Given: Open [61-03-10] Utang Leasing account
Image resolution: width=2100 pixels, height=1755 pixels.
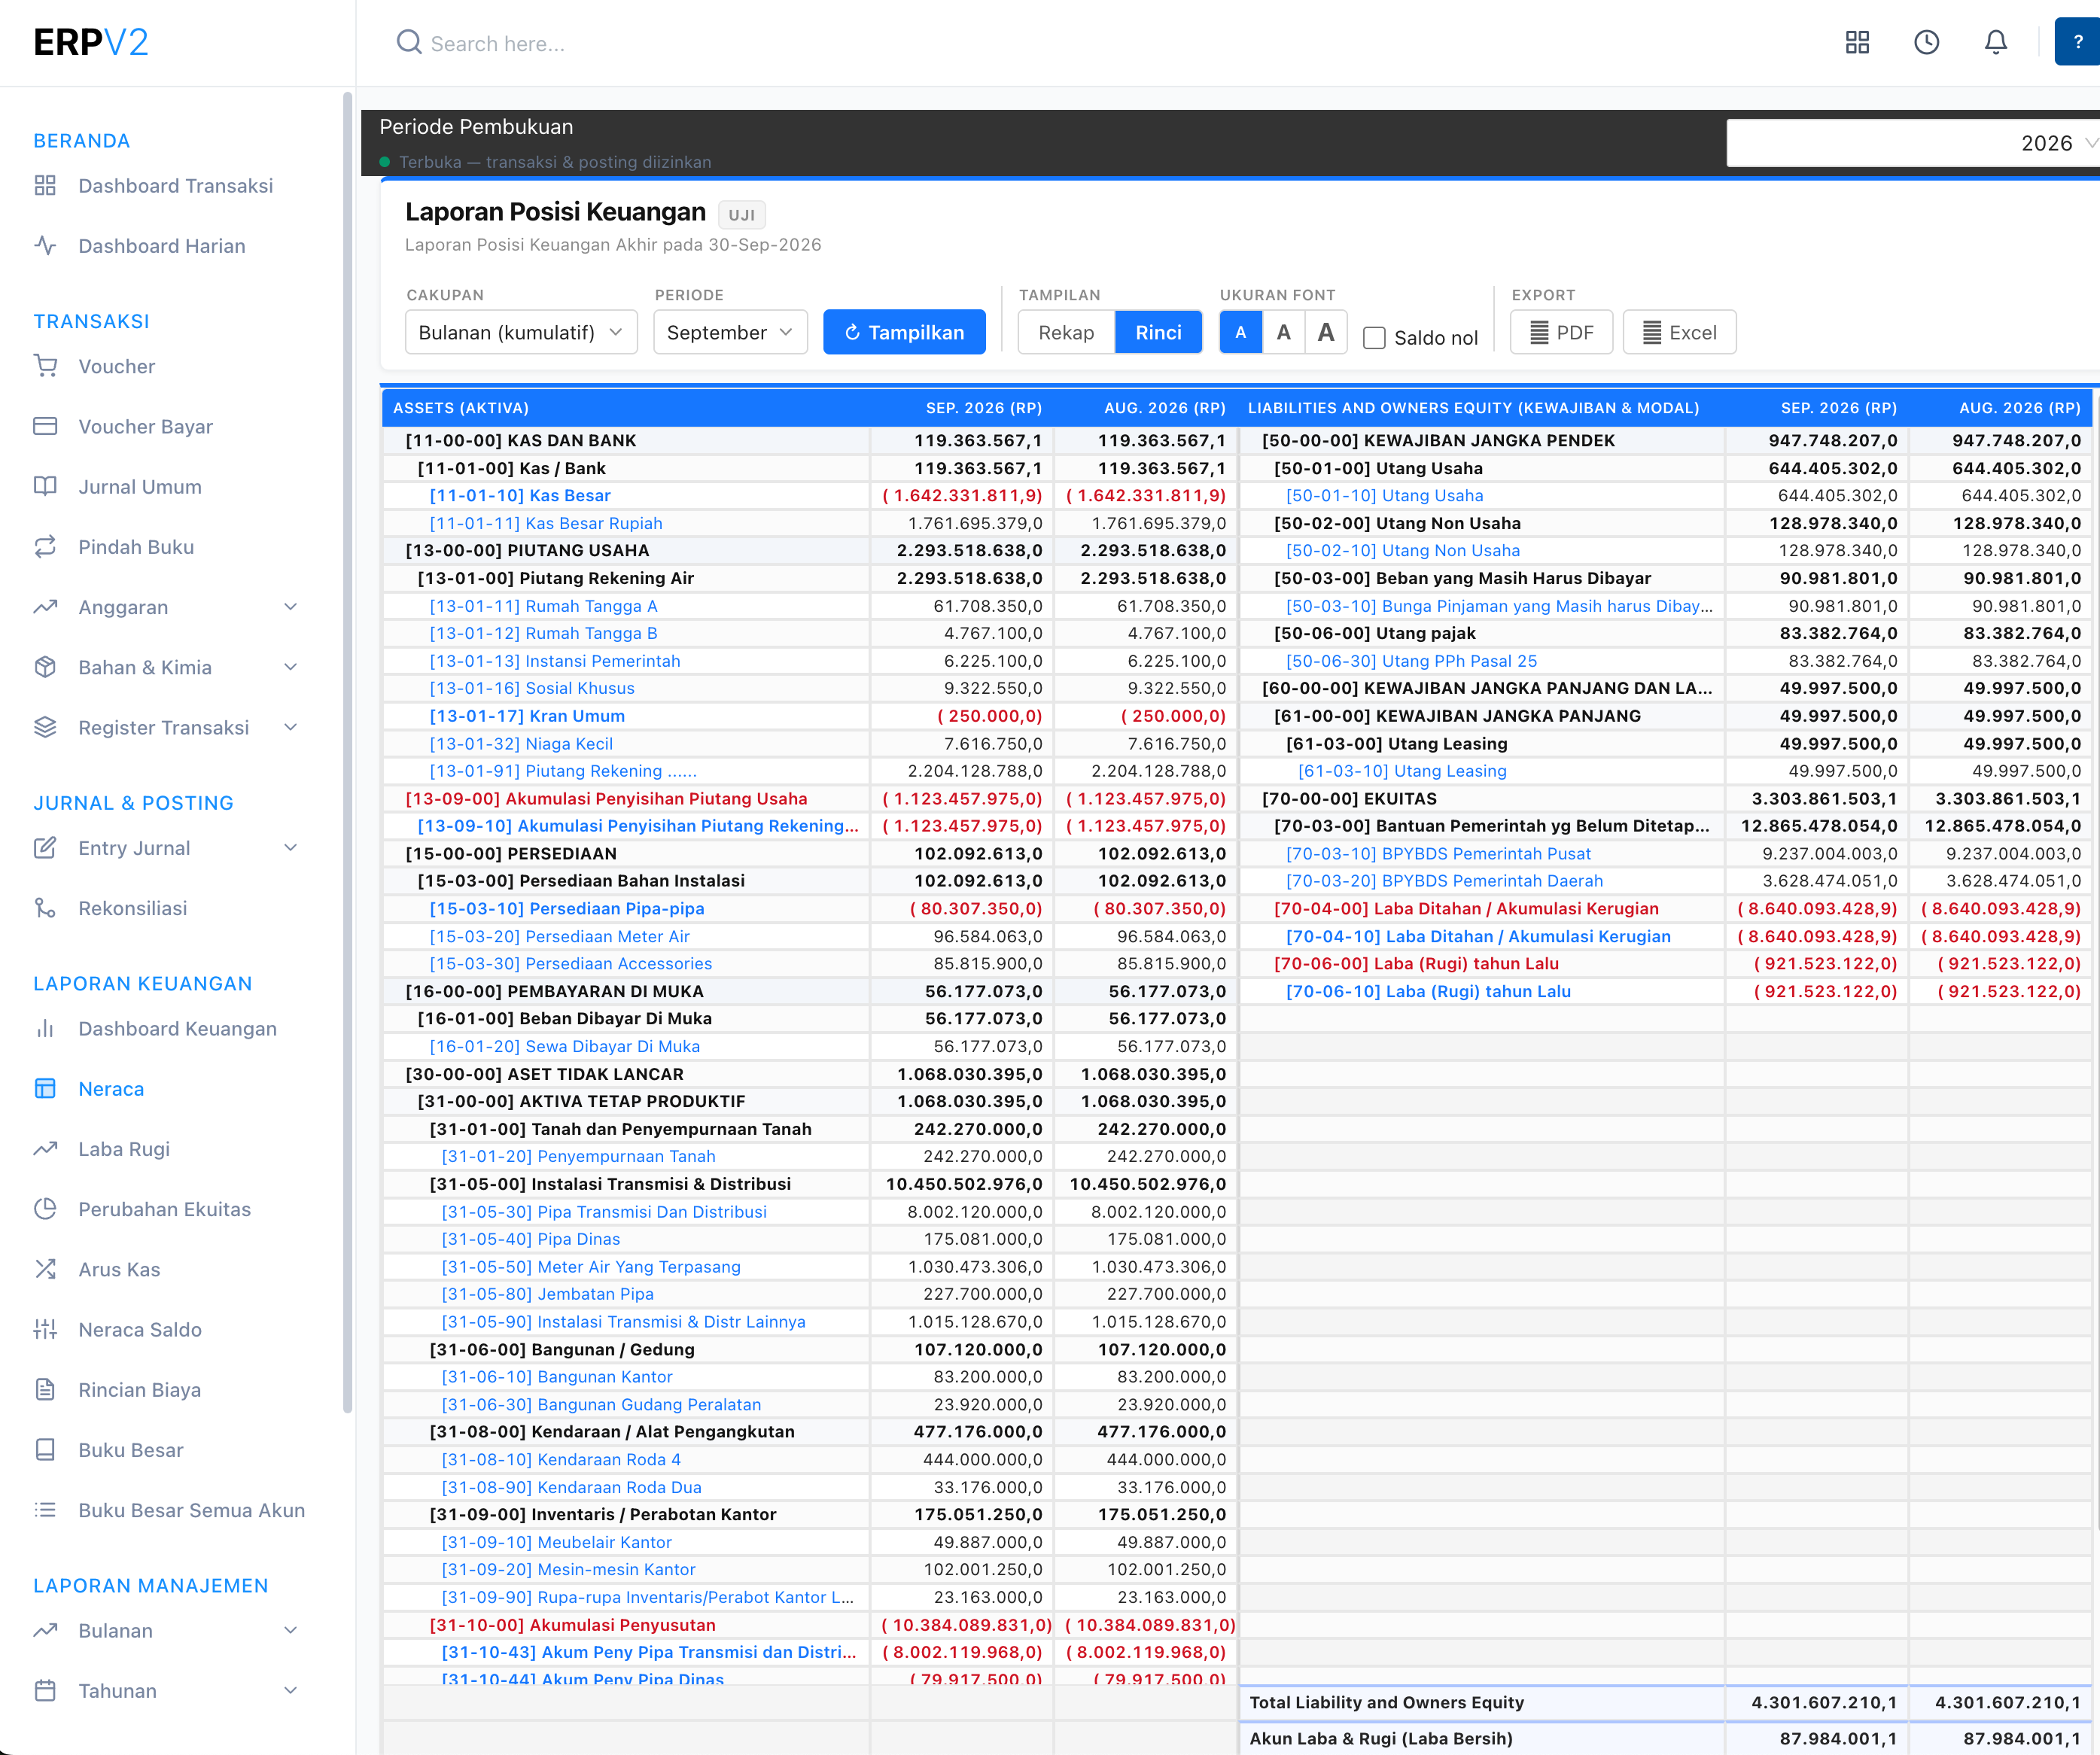Looking at the screenshot, I should point(1402,771).
